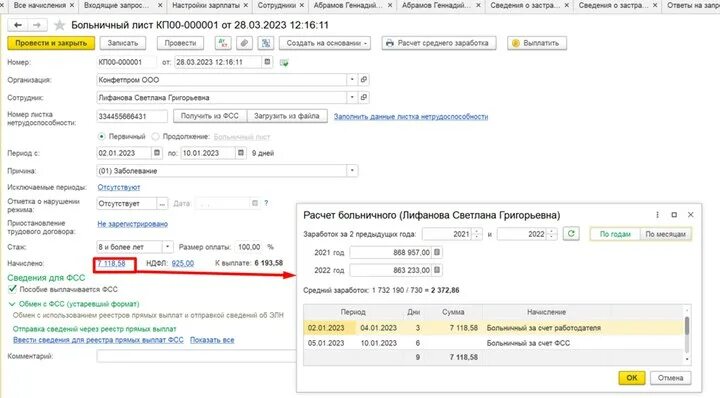This screenshot has width=720, height=398.
Task: Click the Выплатить button
Action: point(536,43)
